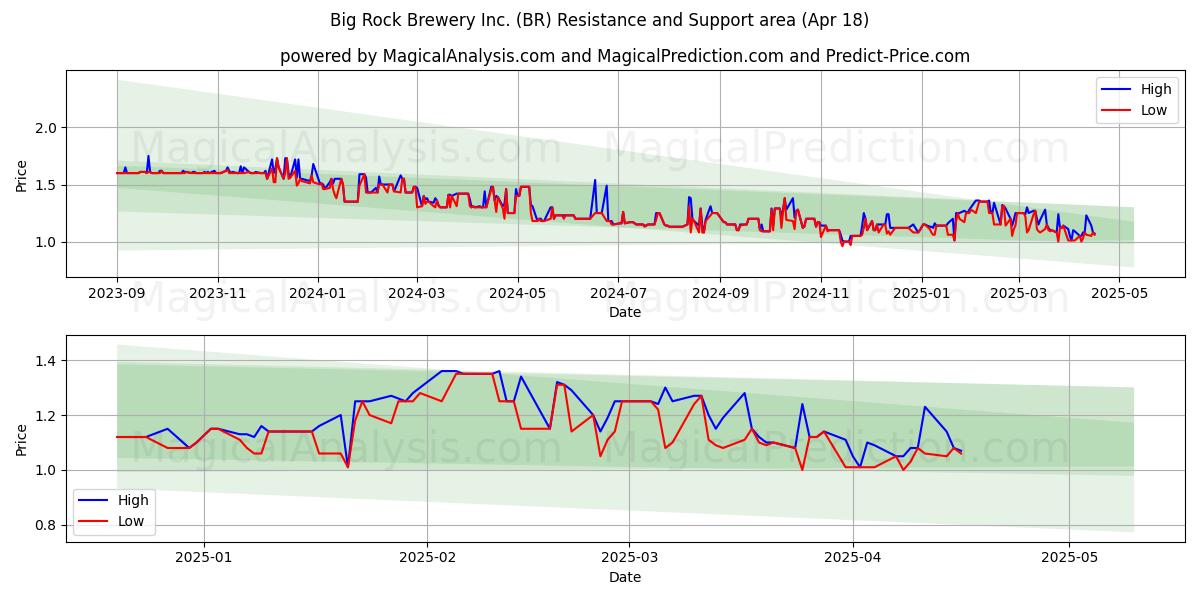Click the top chart x-axis tick '2025-01'
Viewport: 1200px width, 600px height.
pyautogui.click(x=921, y=294)
